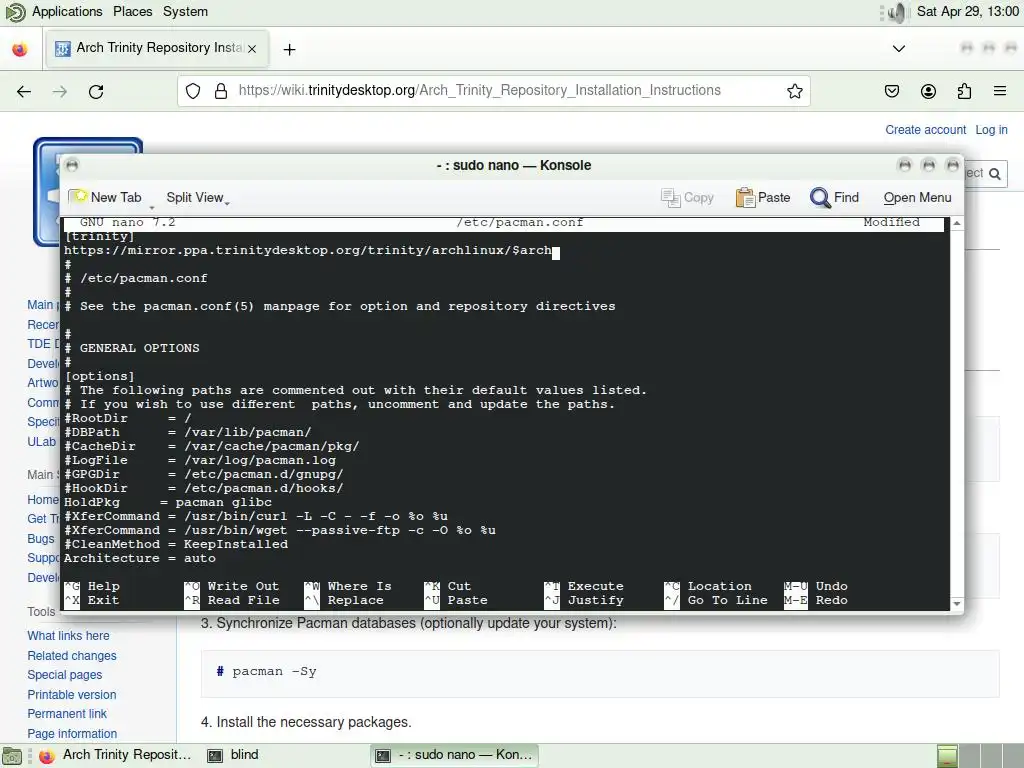Open the Firefox account icon
Viewport: 1024px width, 768px height.
[928, 91]
